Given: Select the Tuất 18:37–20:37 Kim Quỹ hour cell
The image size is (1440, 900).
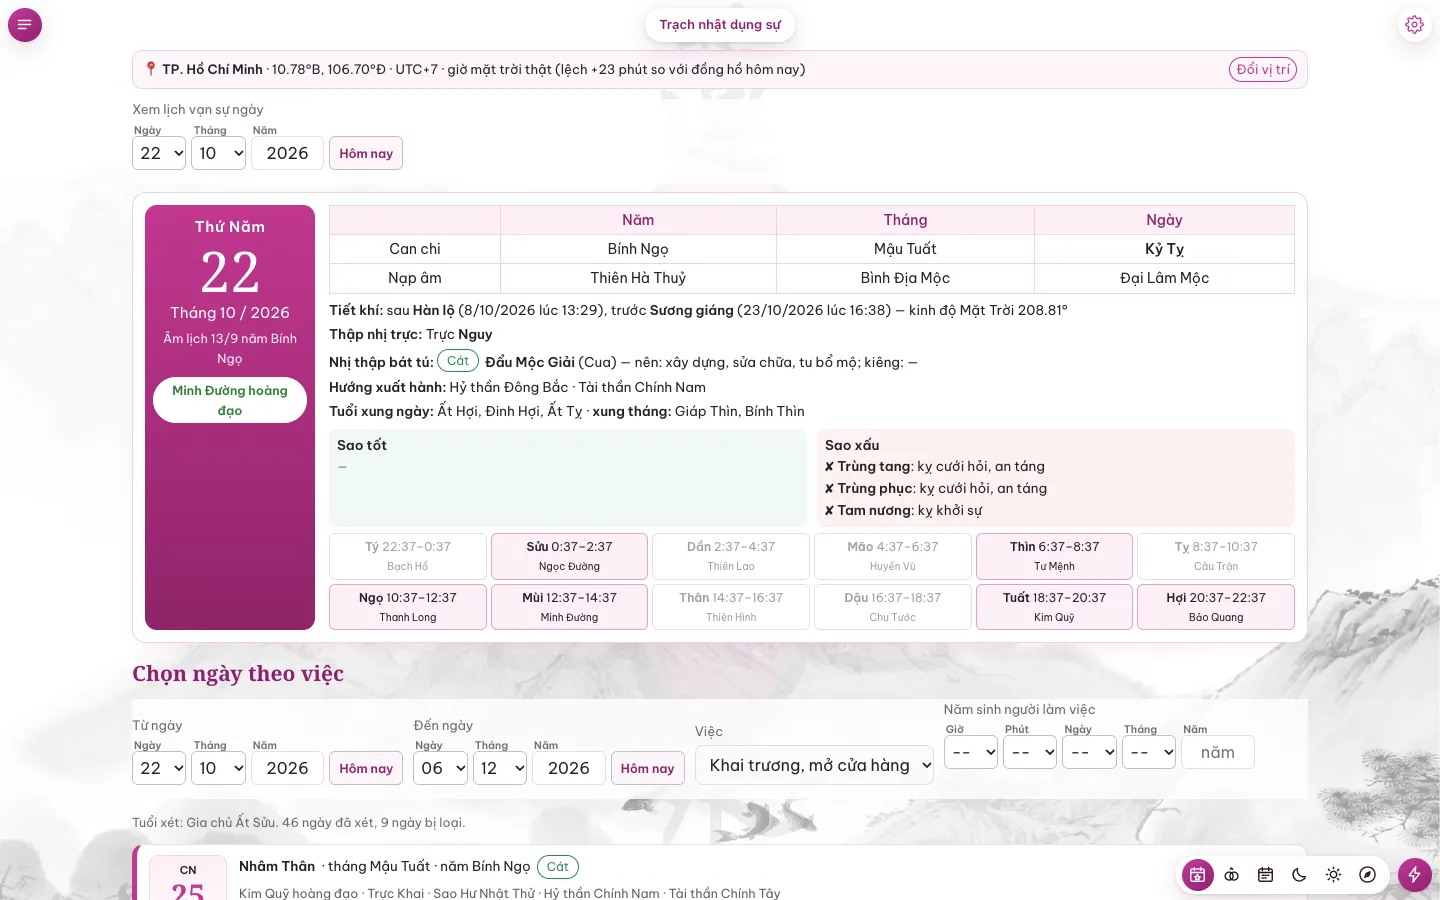Looking at the screenshot, I should coord(1054,607).
